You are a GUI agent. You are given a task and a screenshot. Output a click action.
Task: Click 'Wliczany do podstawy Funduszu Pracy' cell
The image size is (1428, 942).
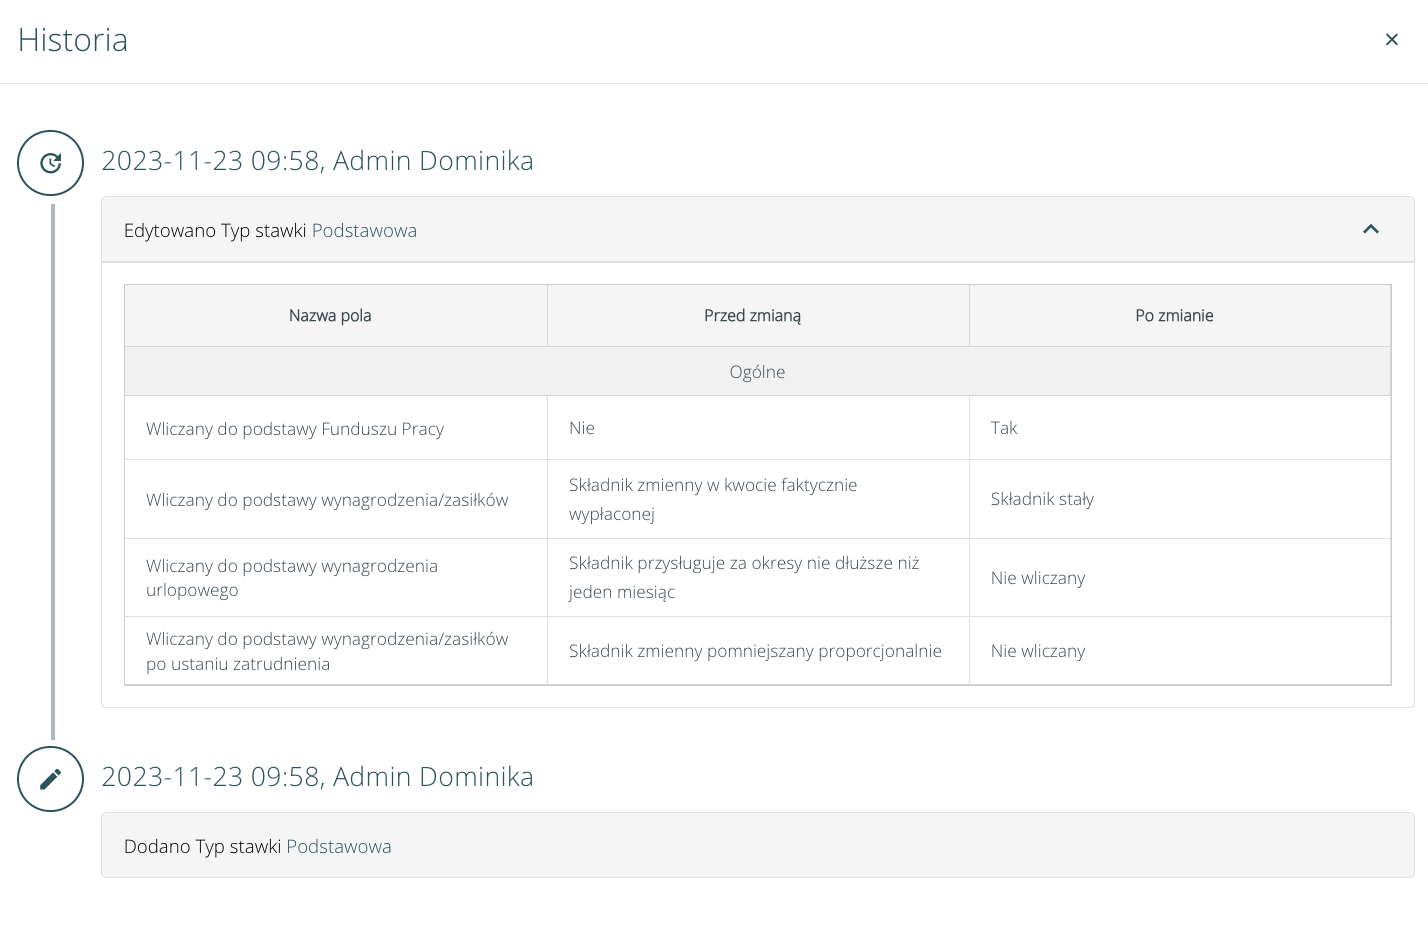point(295,429)
